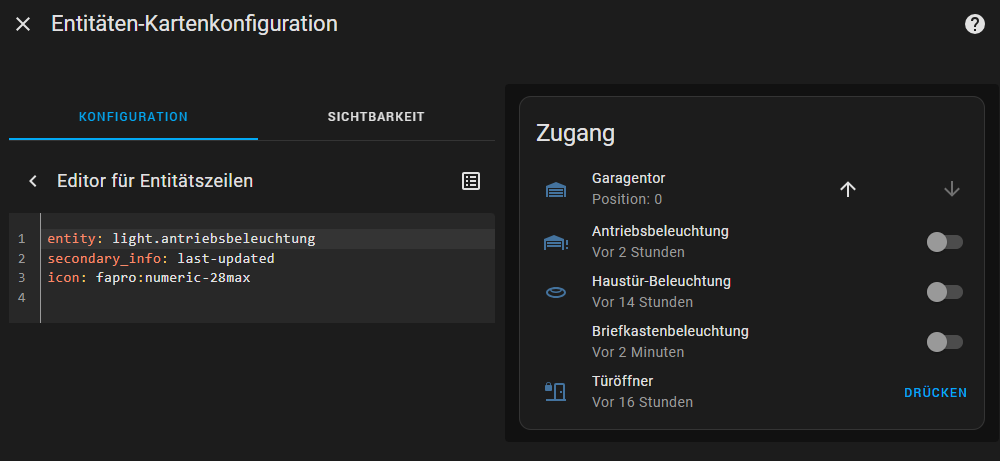The height and width of the screenshot is (461, 1000).
Task: Open the help icon for card configuration
Action: click(x=975, y=24)
